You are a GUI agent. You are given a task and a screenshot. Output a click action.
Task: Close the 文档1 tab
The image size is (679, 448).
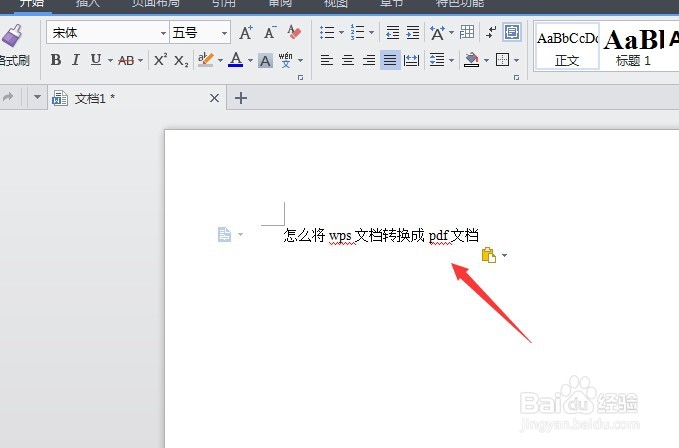[x=214, y=98]
